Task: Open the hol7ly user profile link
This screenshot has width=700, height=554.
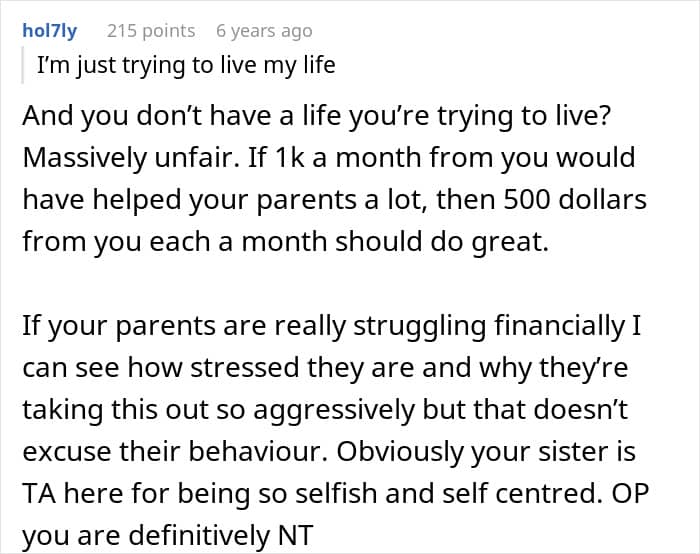Action: 49,31
